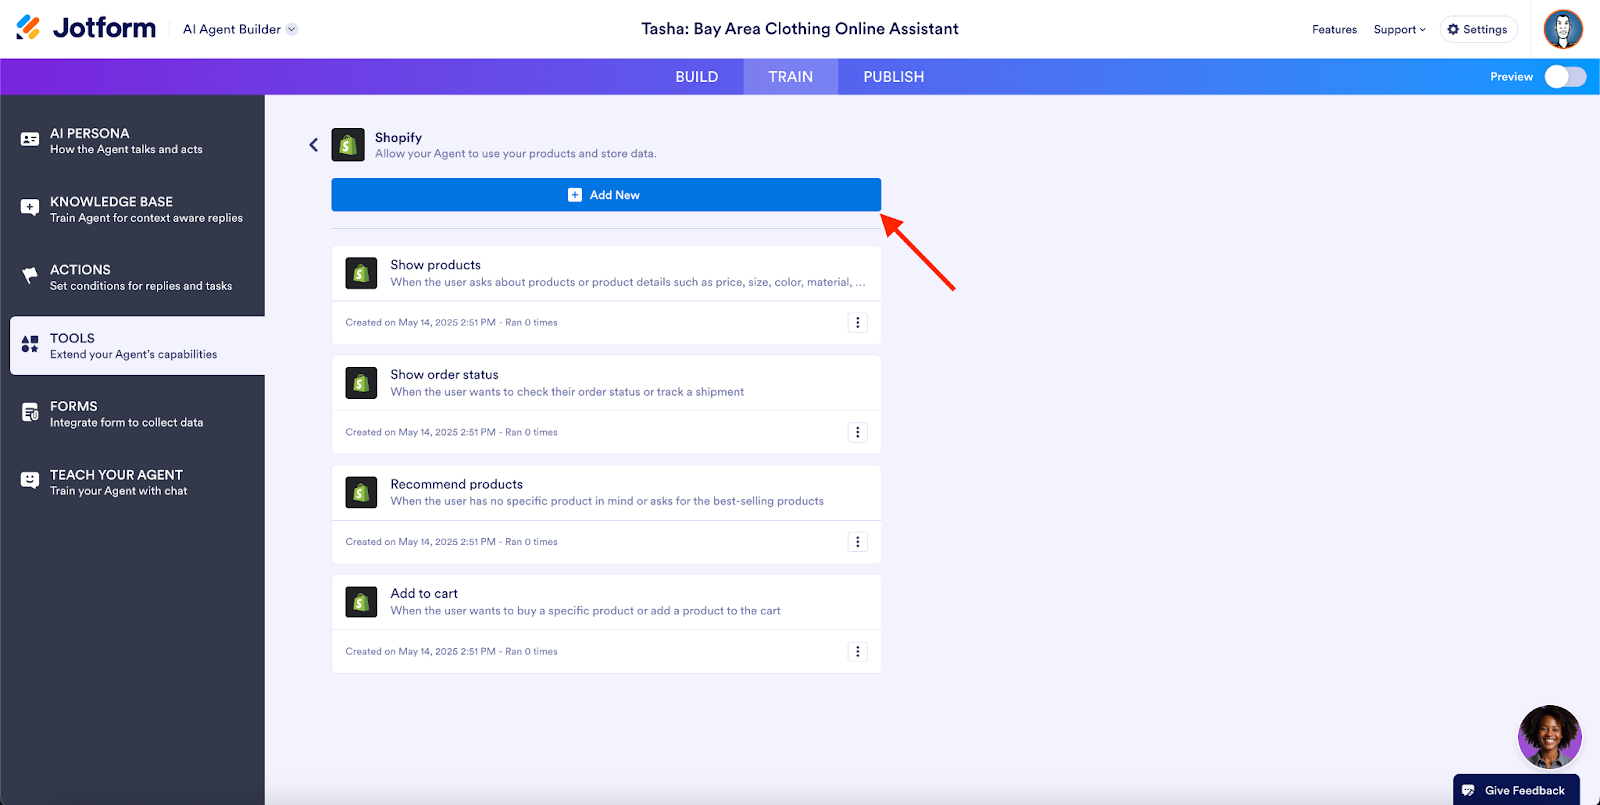Click the Add New button
The height and width of the screenshot is (805, 1600).
605,195
